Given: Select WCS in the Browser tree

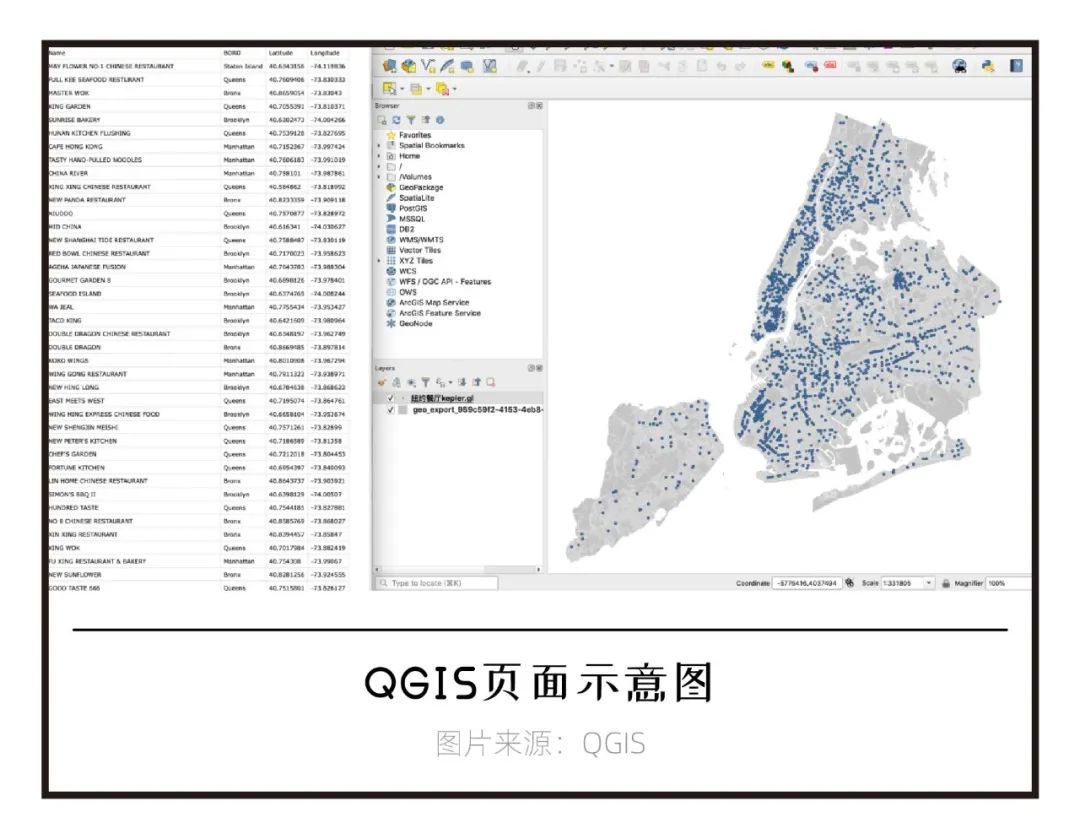Looking at the screenshot, I should coord(402,271).
